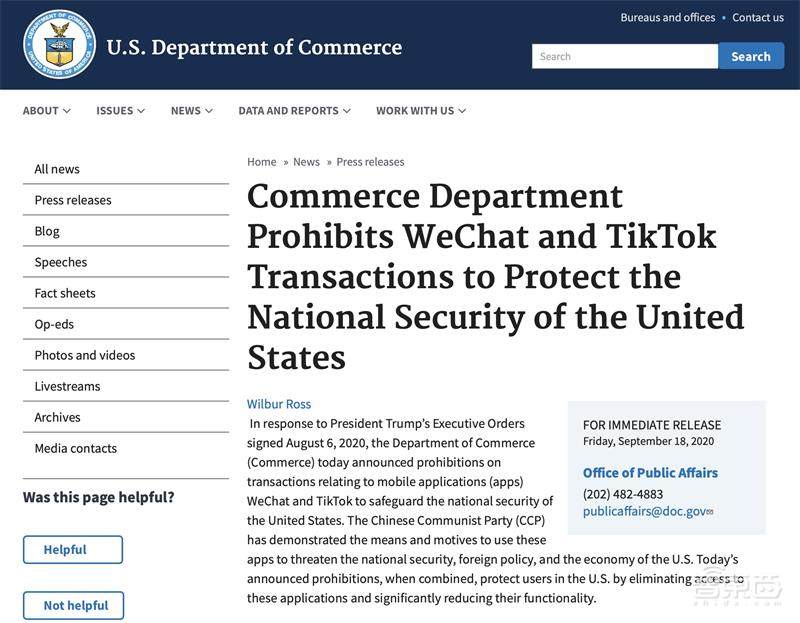This screenshot has height=623, width=800.
Task: Click inside the Search text field
Action: 624,56
